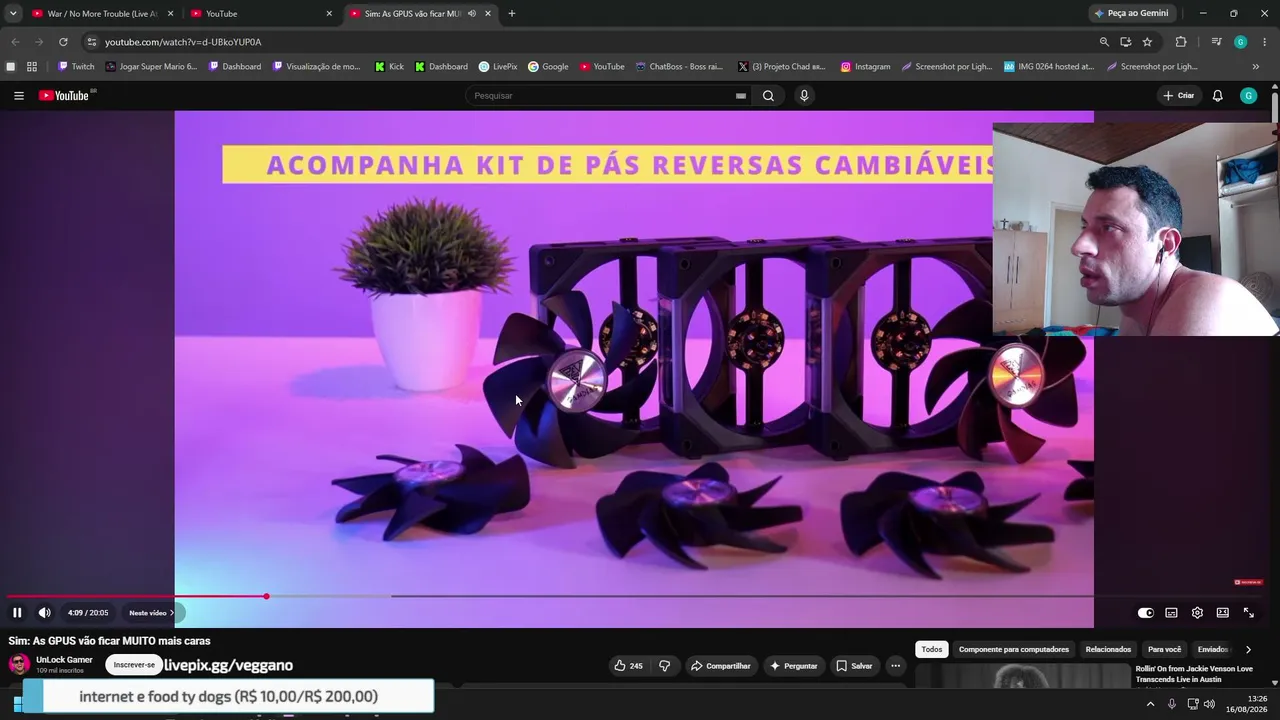Click the 'Peça ao Gemini' button
This screenshot has height=720, width=1280.
tap(1131, 14)
